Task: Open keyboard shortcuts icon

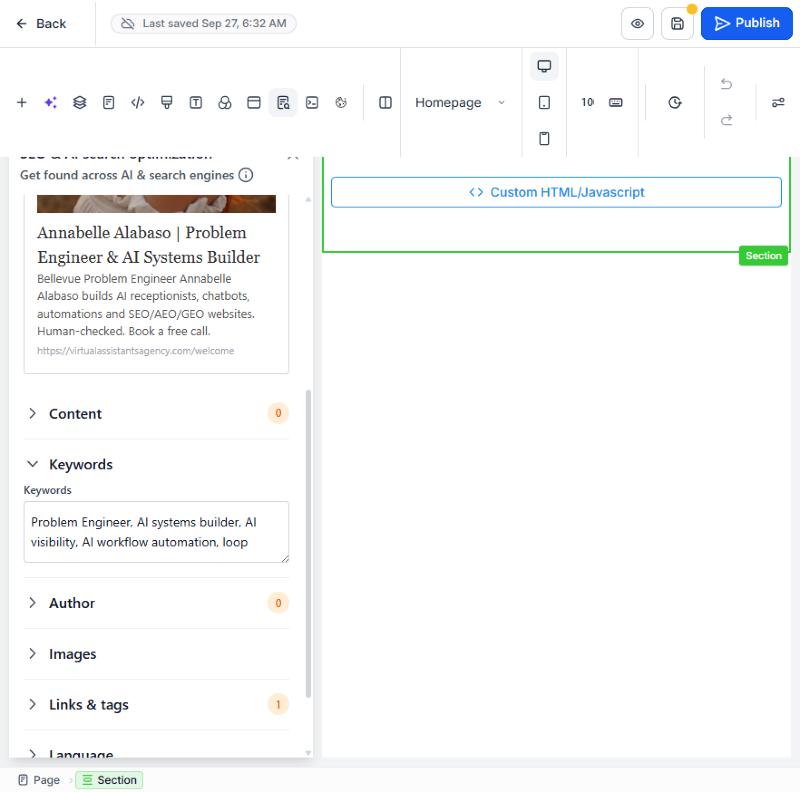Action: coord(616,103)
